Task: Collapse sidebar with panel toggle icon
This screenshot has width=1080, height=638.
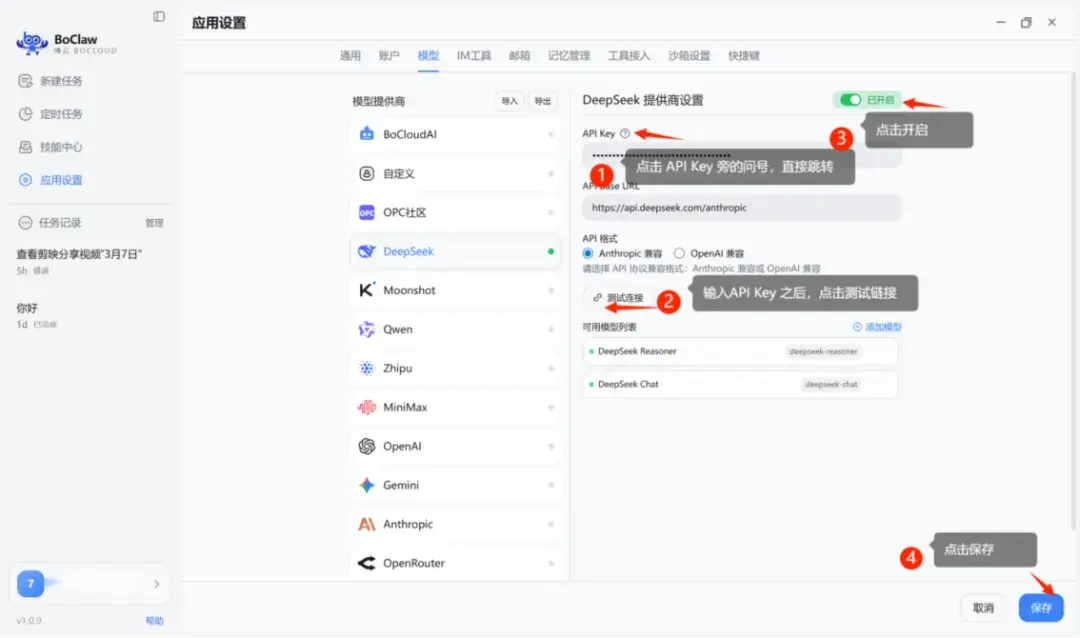Action: (159, 17)
